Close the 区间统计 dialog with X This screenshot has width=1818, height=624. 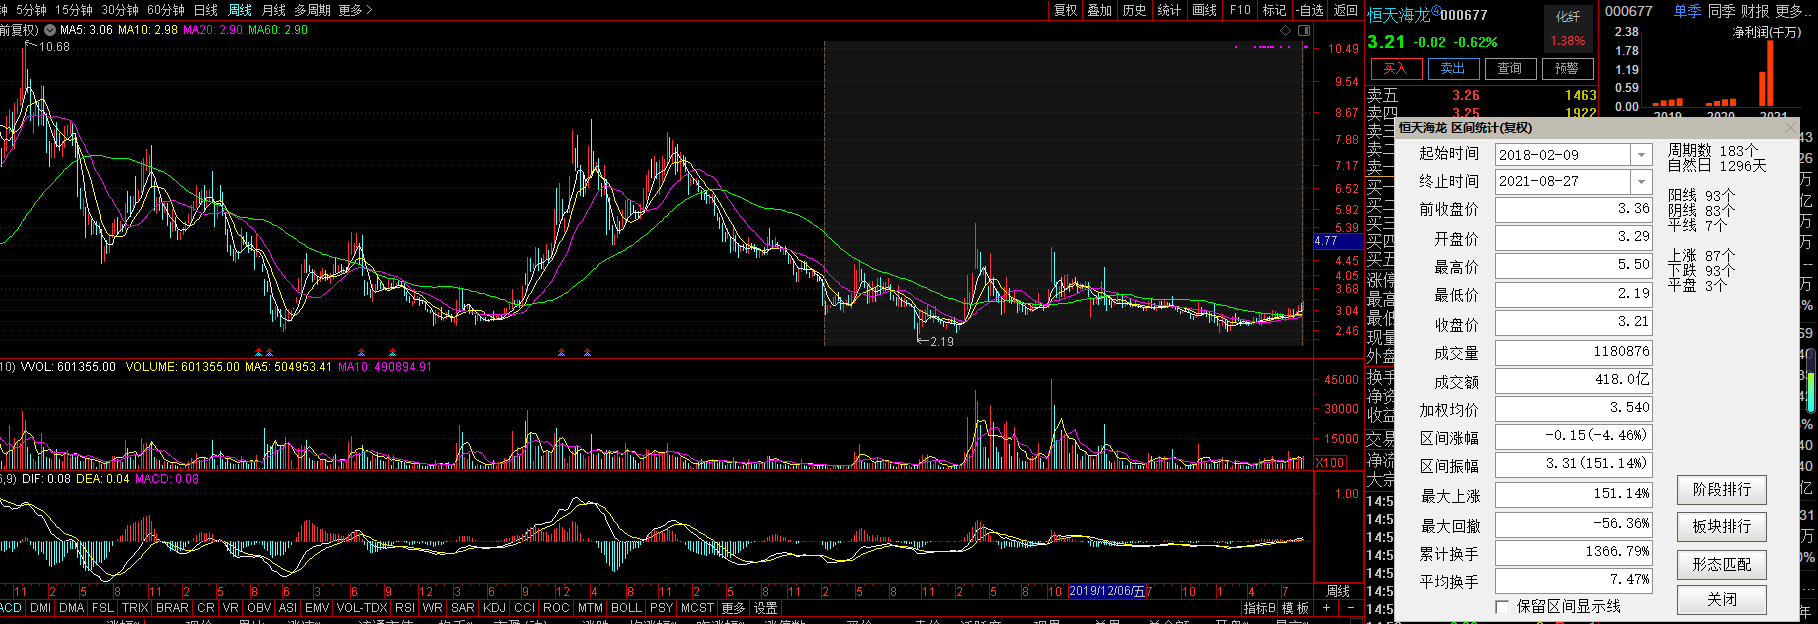point(1790,128)
